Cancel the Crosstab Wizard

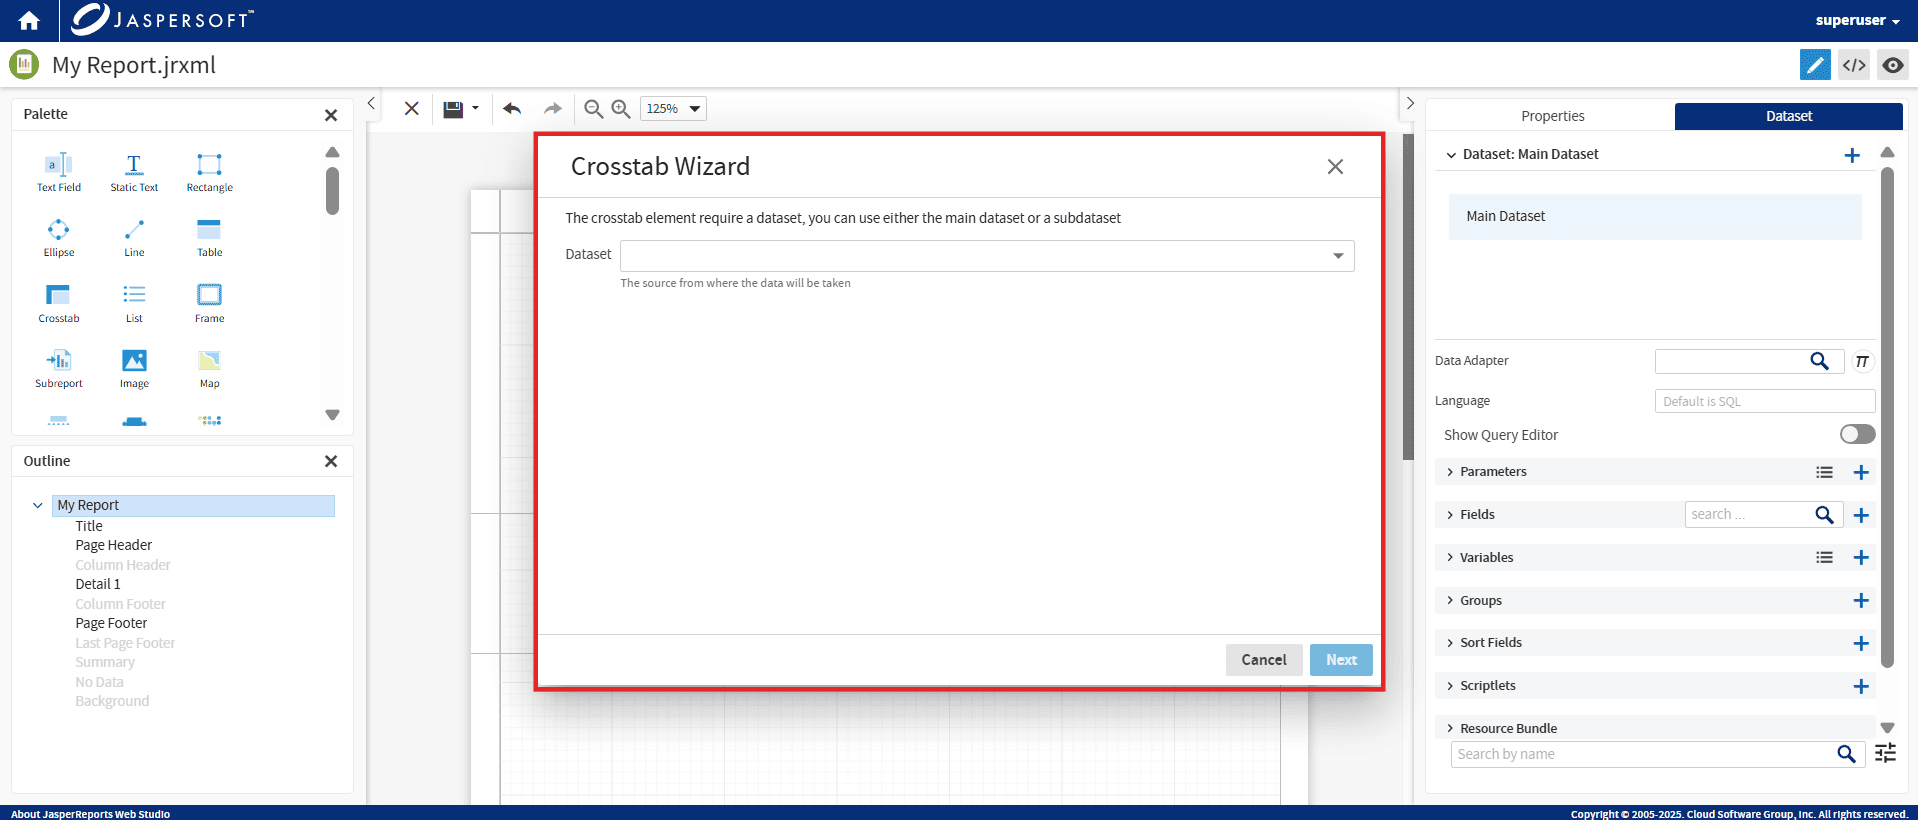coord(1263,660)
